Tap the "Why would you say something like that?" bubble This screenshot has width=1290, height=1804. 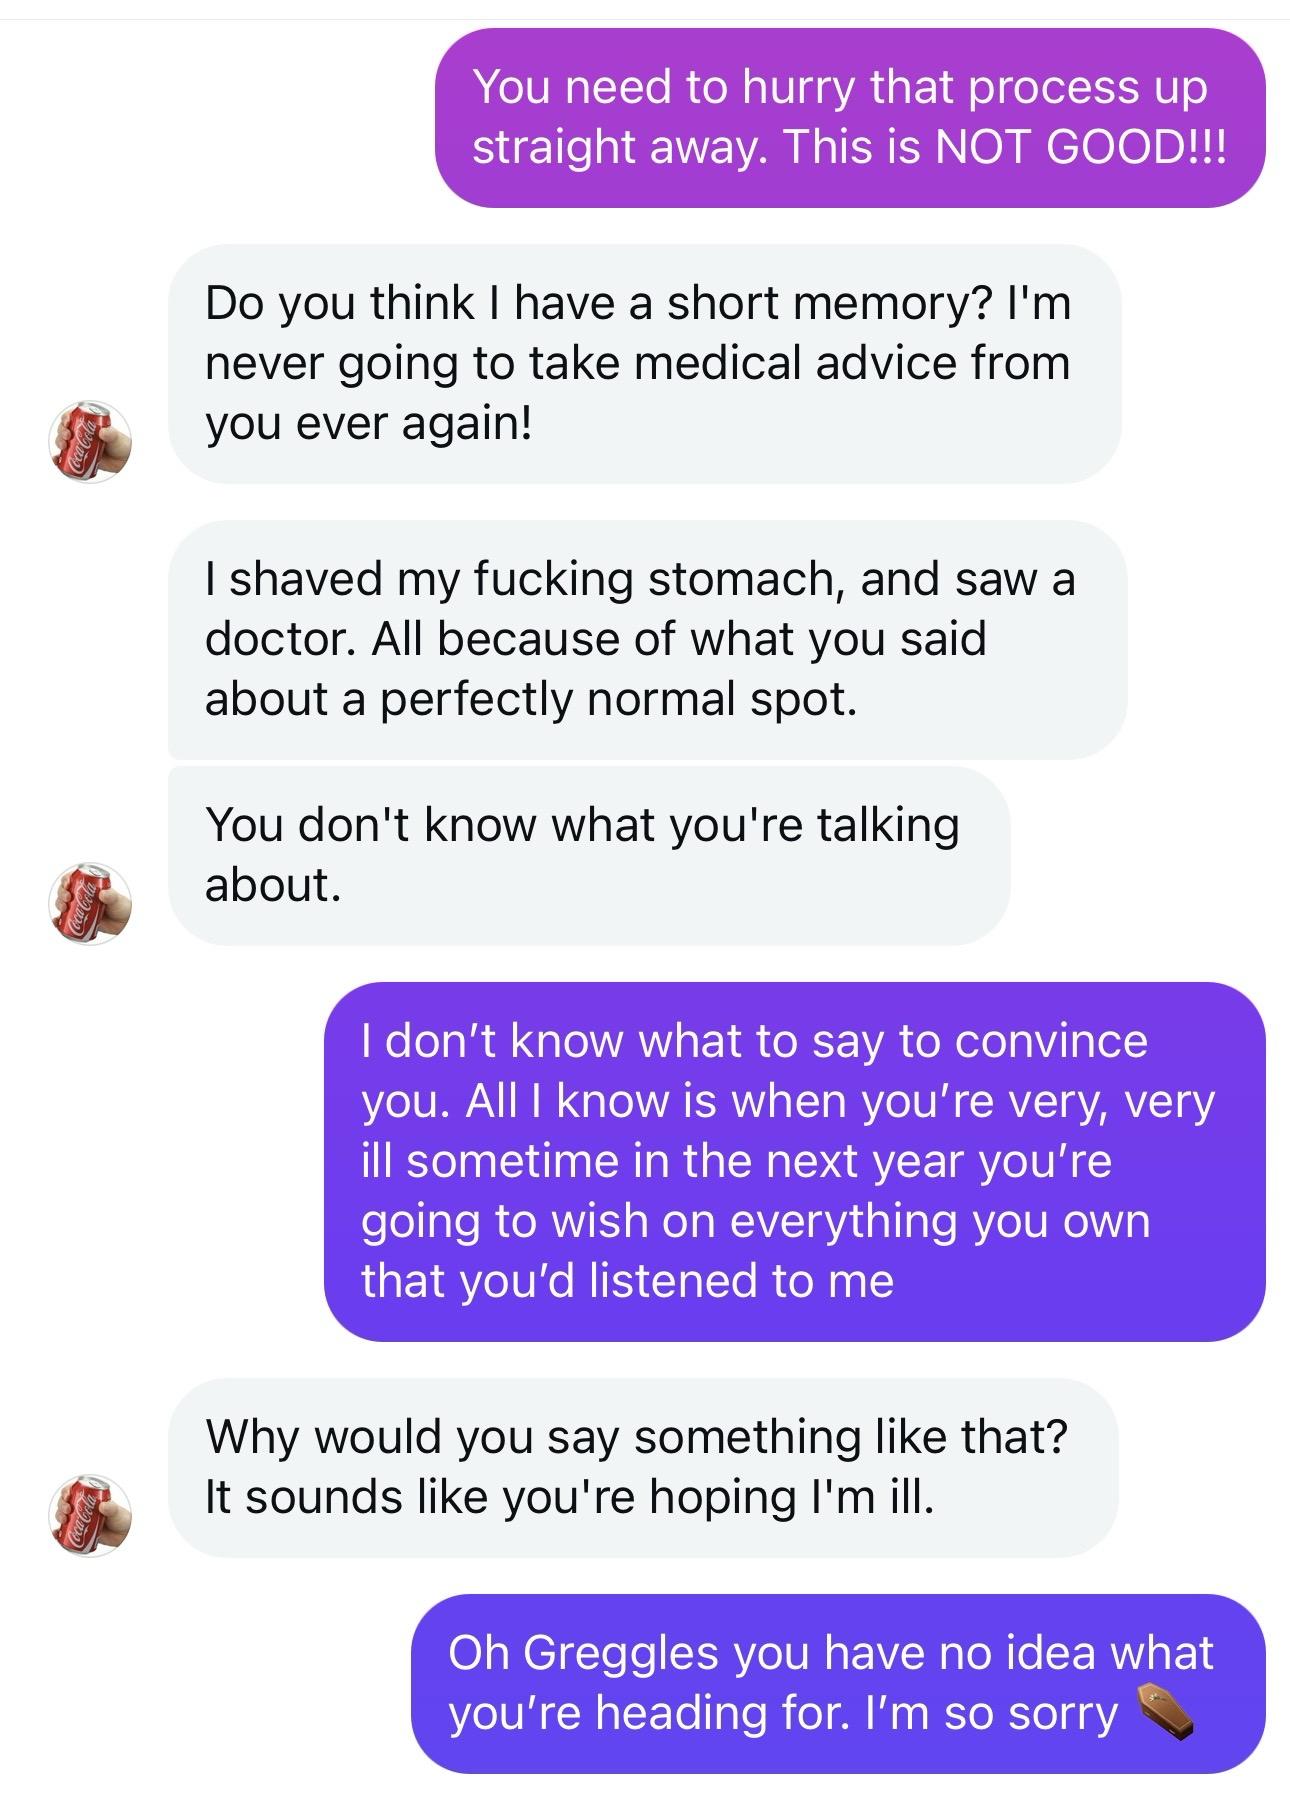click(642, 1467)
